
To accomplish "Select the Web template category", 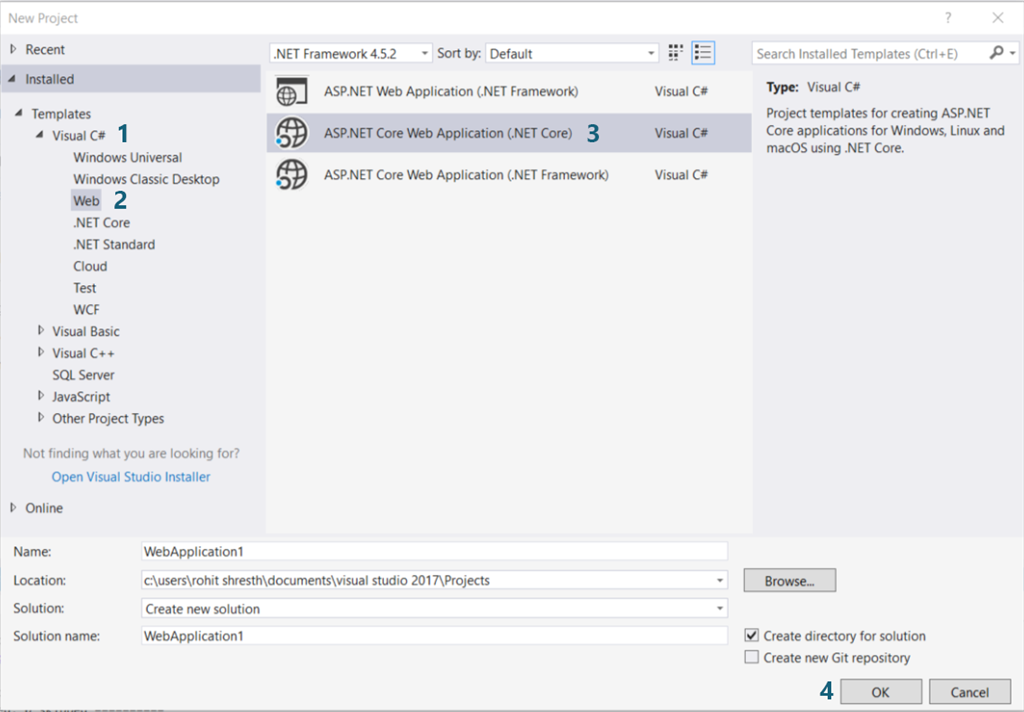I will click(87, 201).
